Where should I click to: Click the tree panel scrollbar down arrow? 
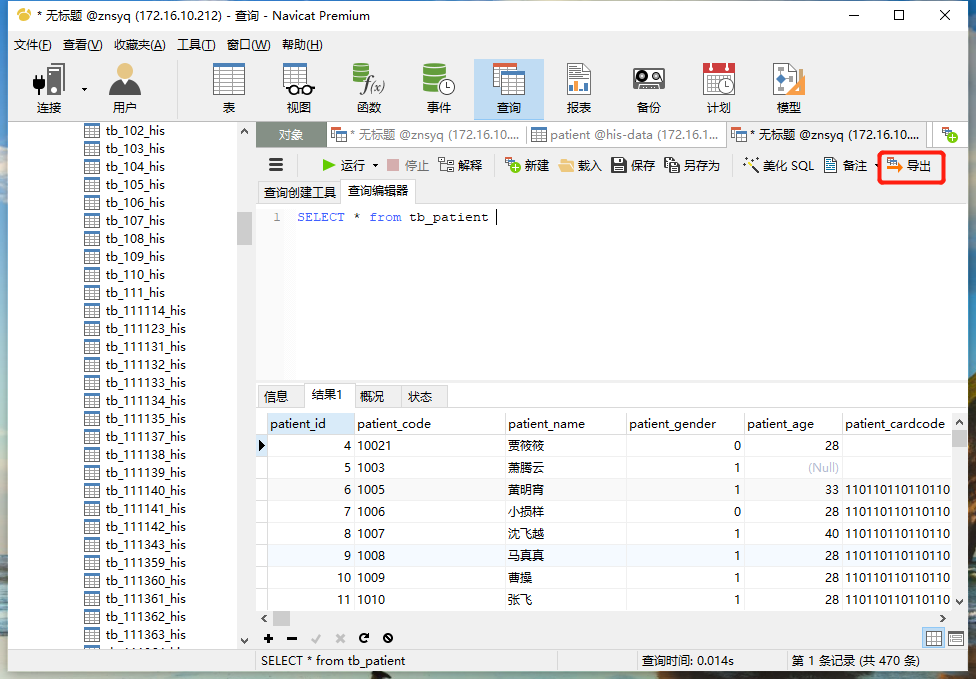click(x=244, y=640)
